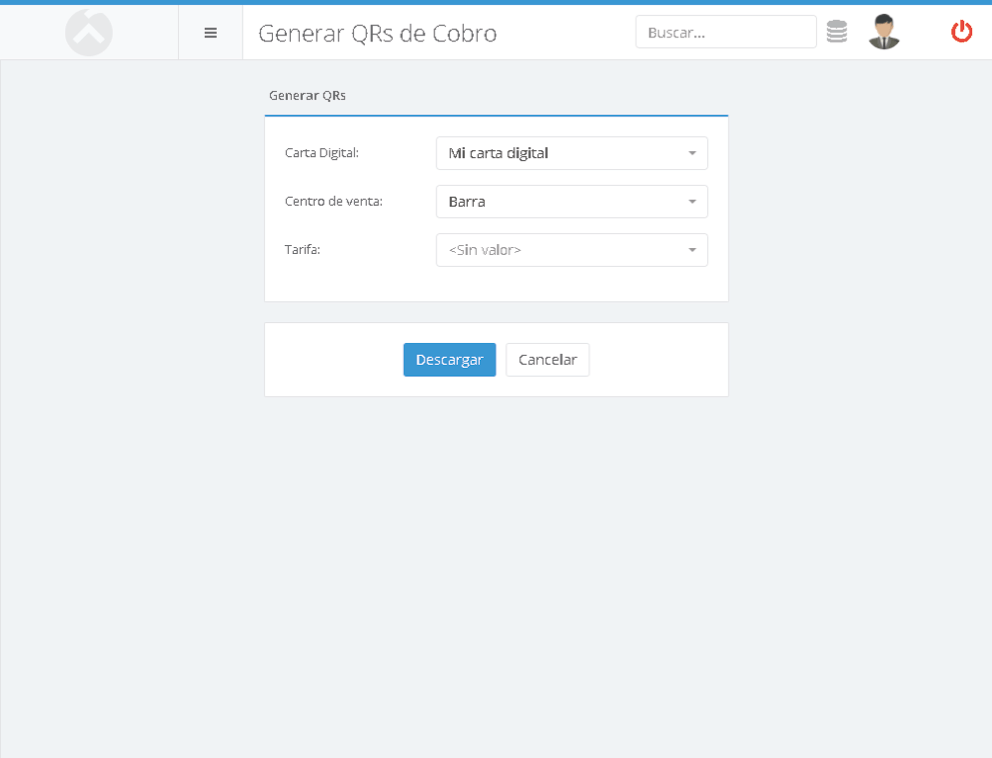Screen dimensions: 992x758
Task: Click the Tarifa label
Action: (x=302, y=250)
